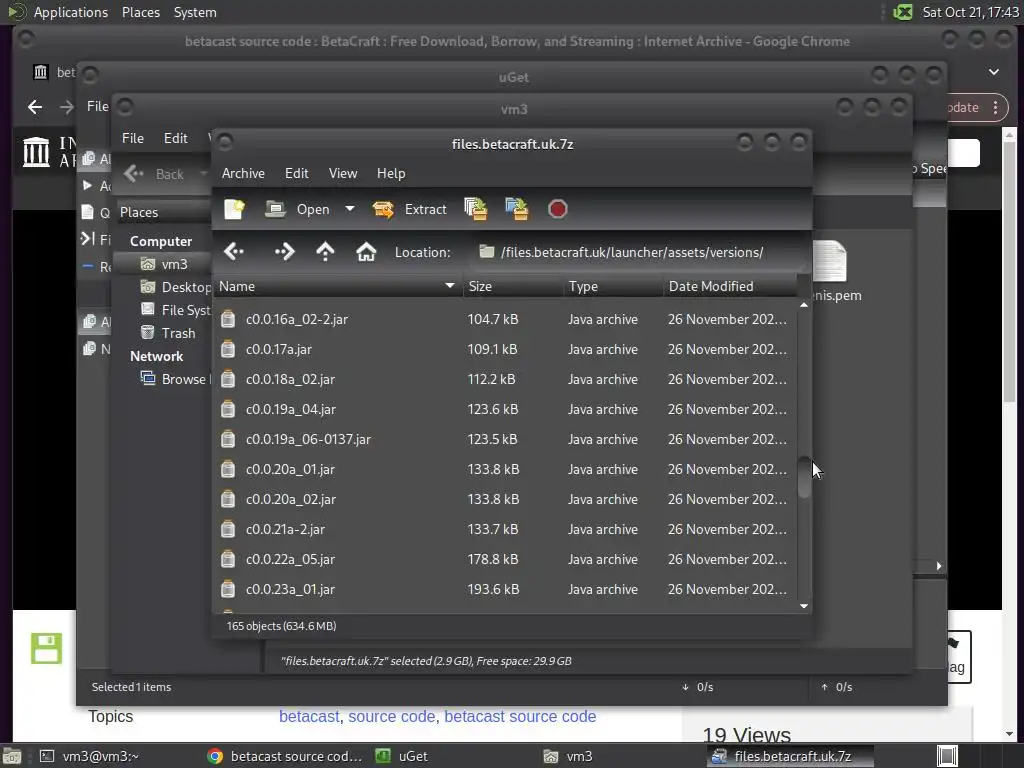Sort by the Name column header
This screenshot has height=768, width=1024.
tap(337, 286)
